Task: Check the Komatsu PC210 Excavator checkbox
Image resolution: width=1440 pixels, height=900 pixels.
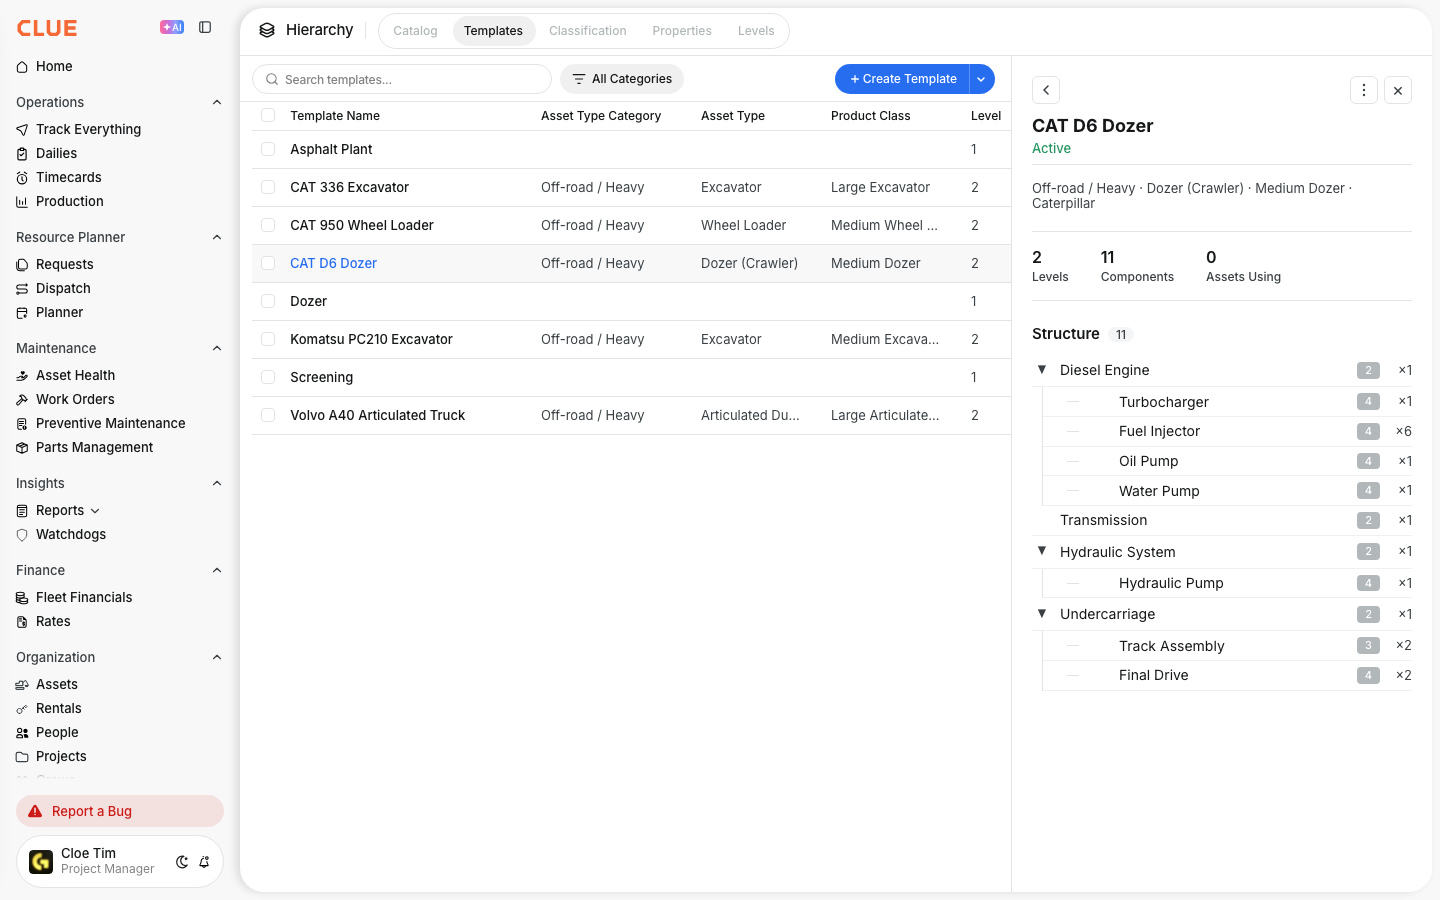Action: [268, 339]
